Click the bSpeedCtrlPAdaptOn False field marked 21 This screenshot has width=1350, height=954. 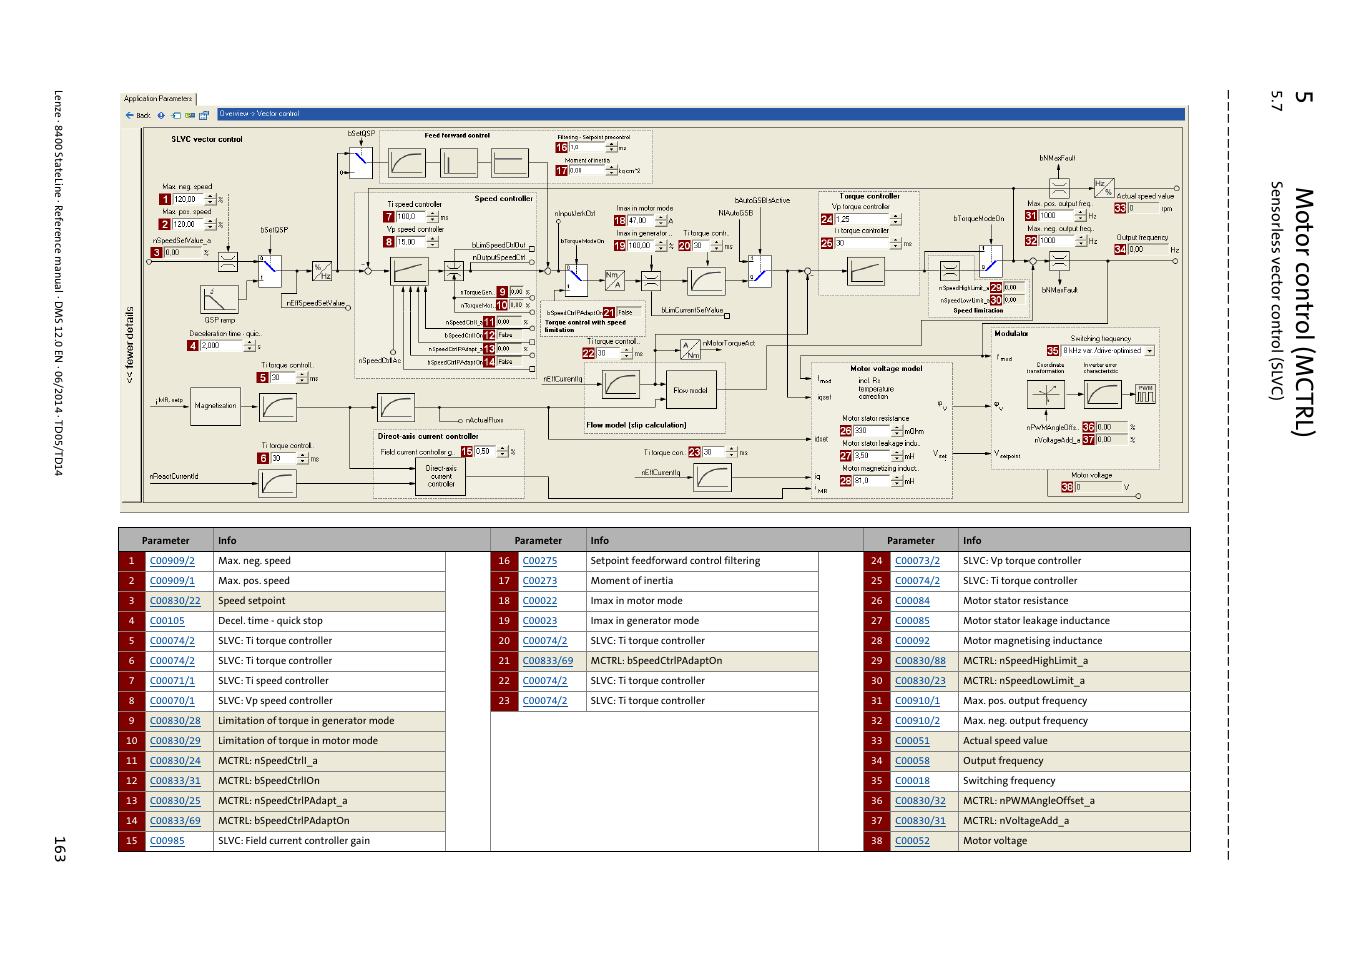tap(627, 313)
